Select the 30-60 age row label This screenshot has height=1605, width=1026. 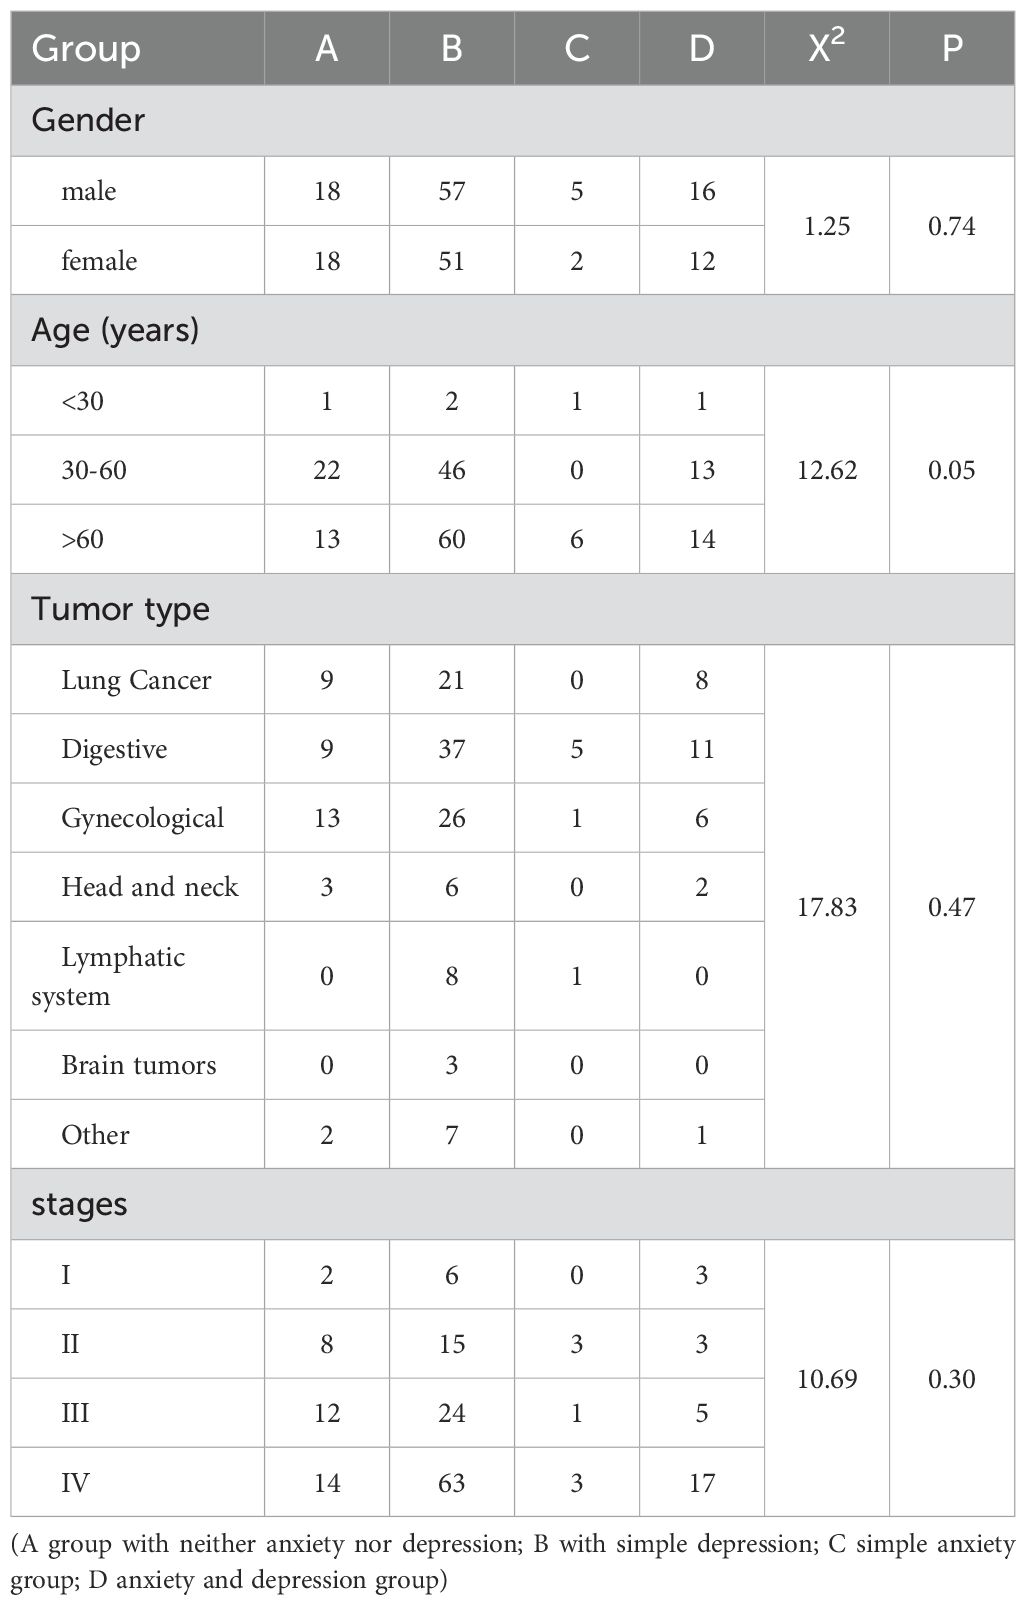coord(94,470)
